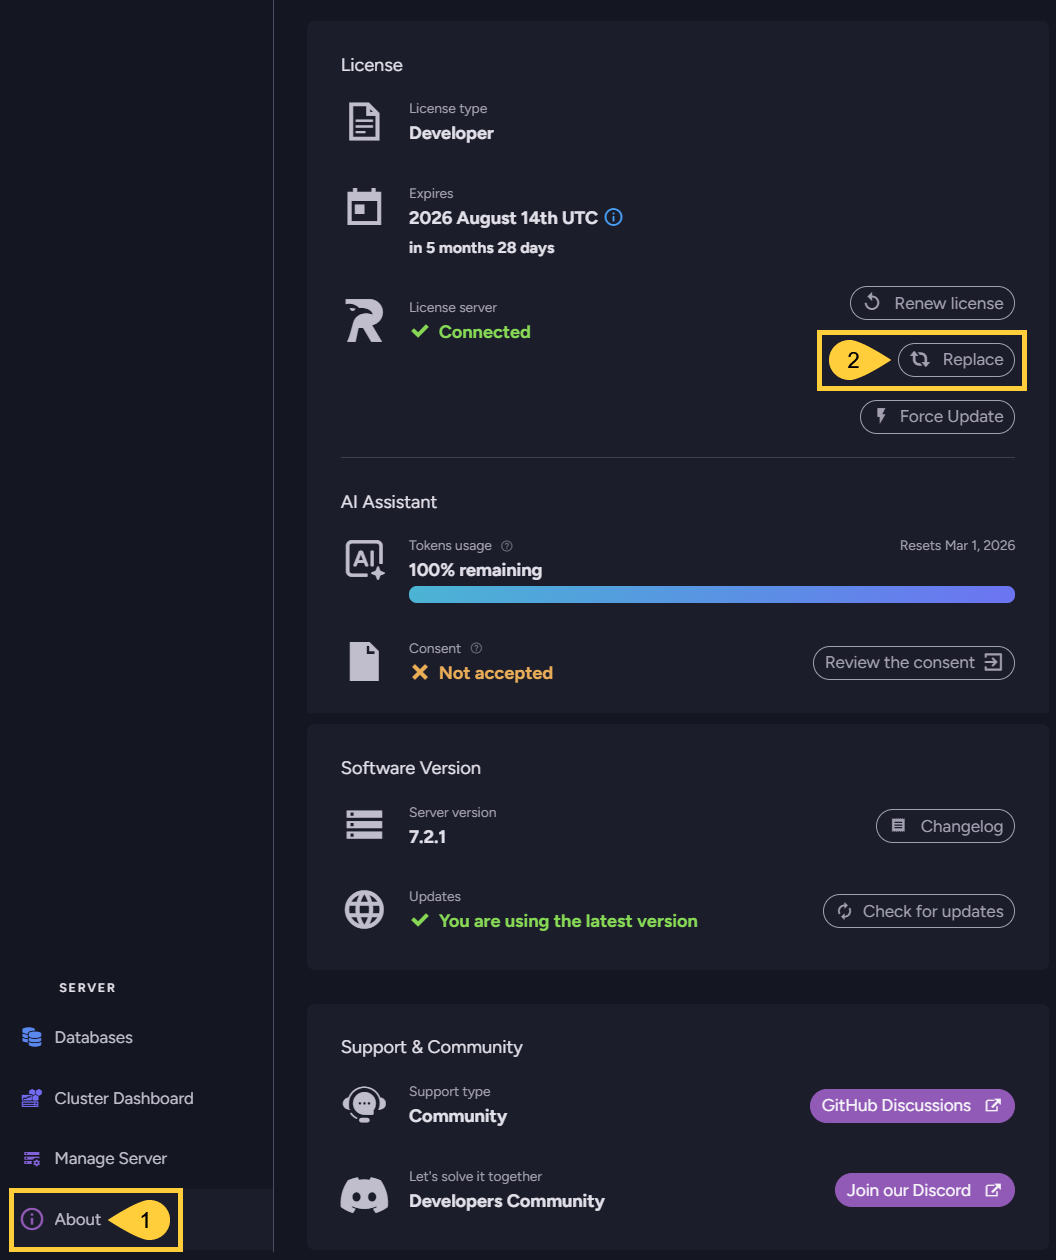Viewport: 1056px width, 1260px height.
Task: Click the Databases stack icon in sidebar
Action: click(32, 1038)
